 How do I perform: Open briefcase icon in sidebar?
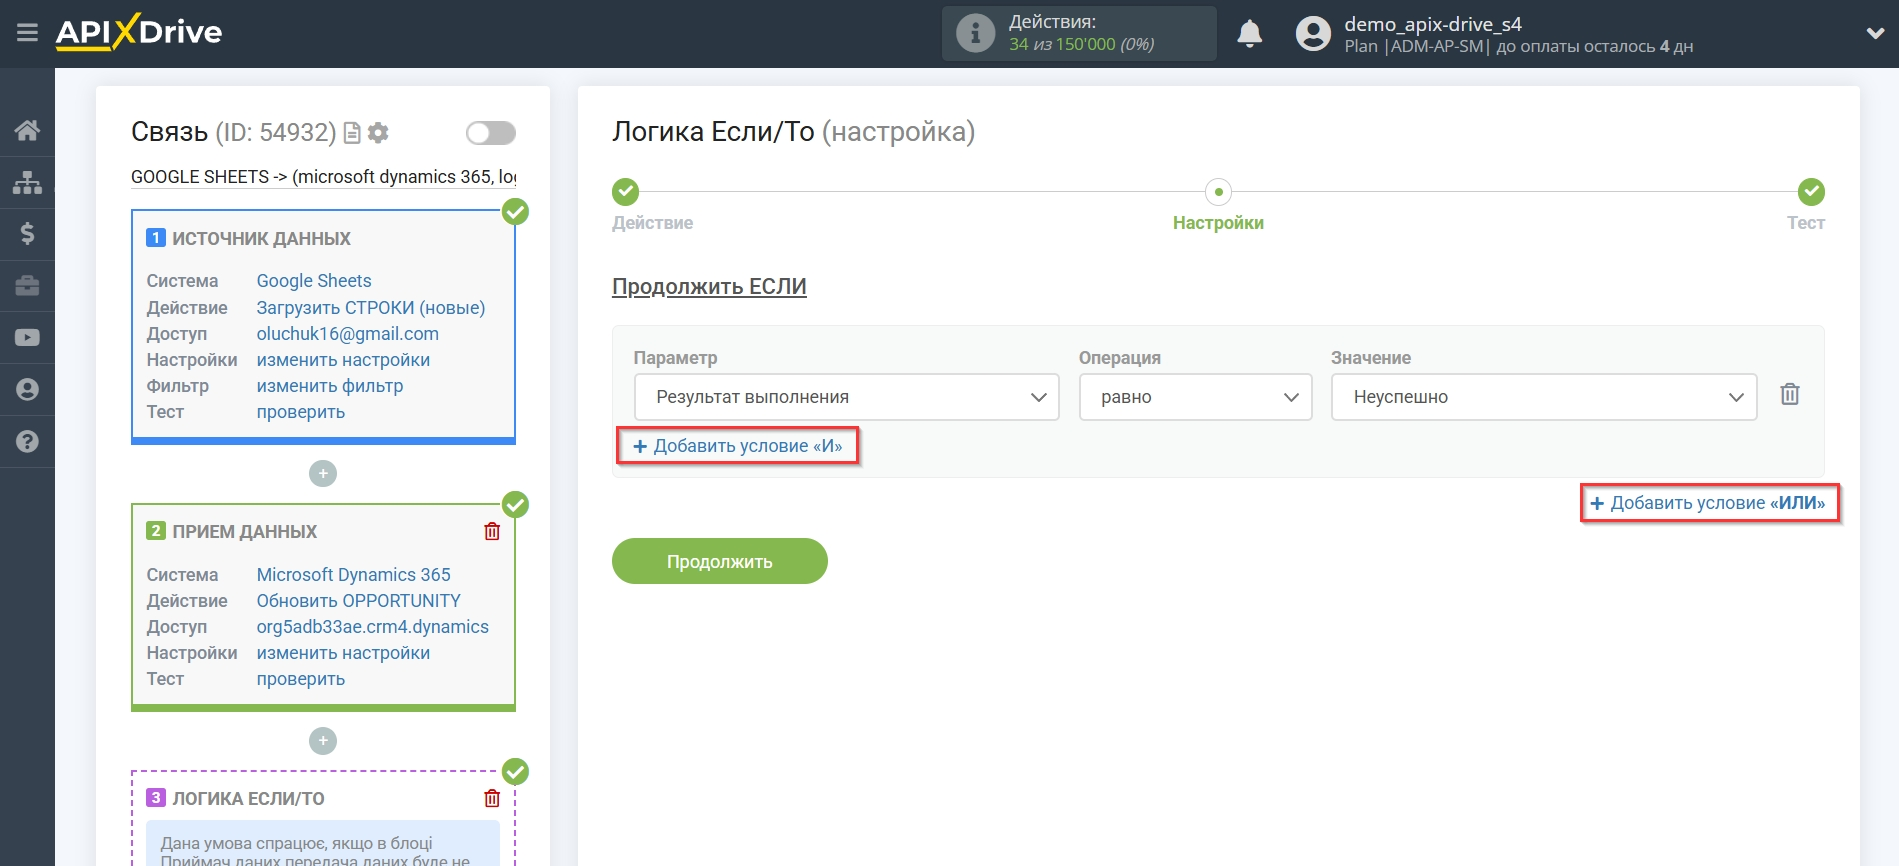[x=27, y=286]
